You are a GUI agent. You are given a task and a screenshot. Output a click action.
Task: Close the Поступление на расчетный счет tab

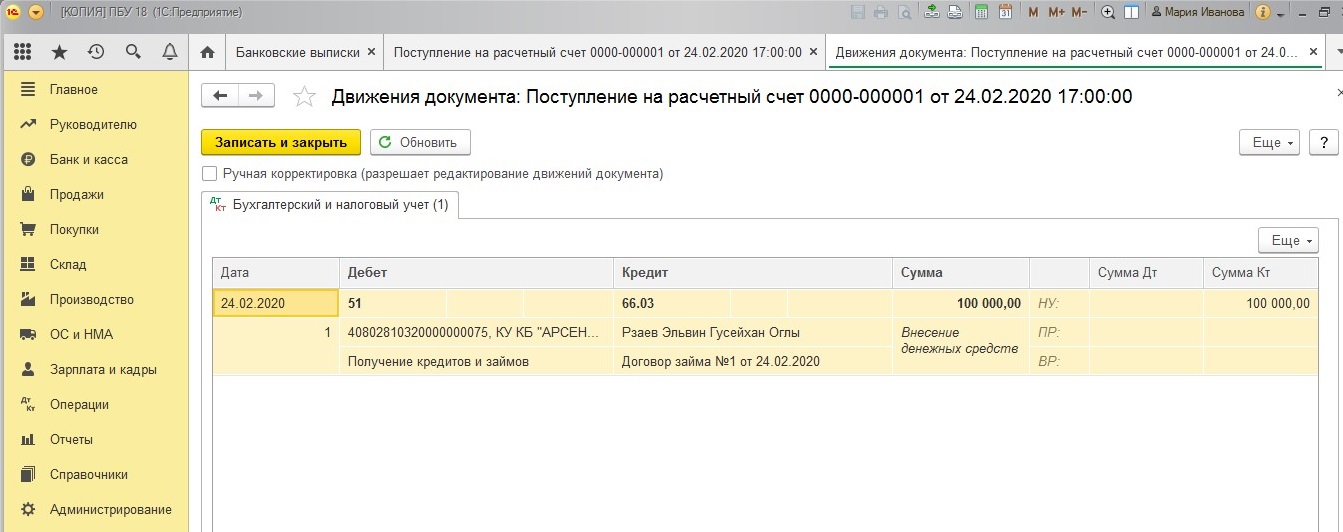(x=813, y=52)
